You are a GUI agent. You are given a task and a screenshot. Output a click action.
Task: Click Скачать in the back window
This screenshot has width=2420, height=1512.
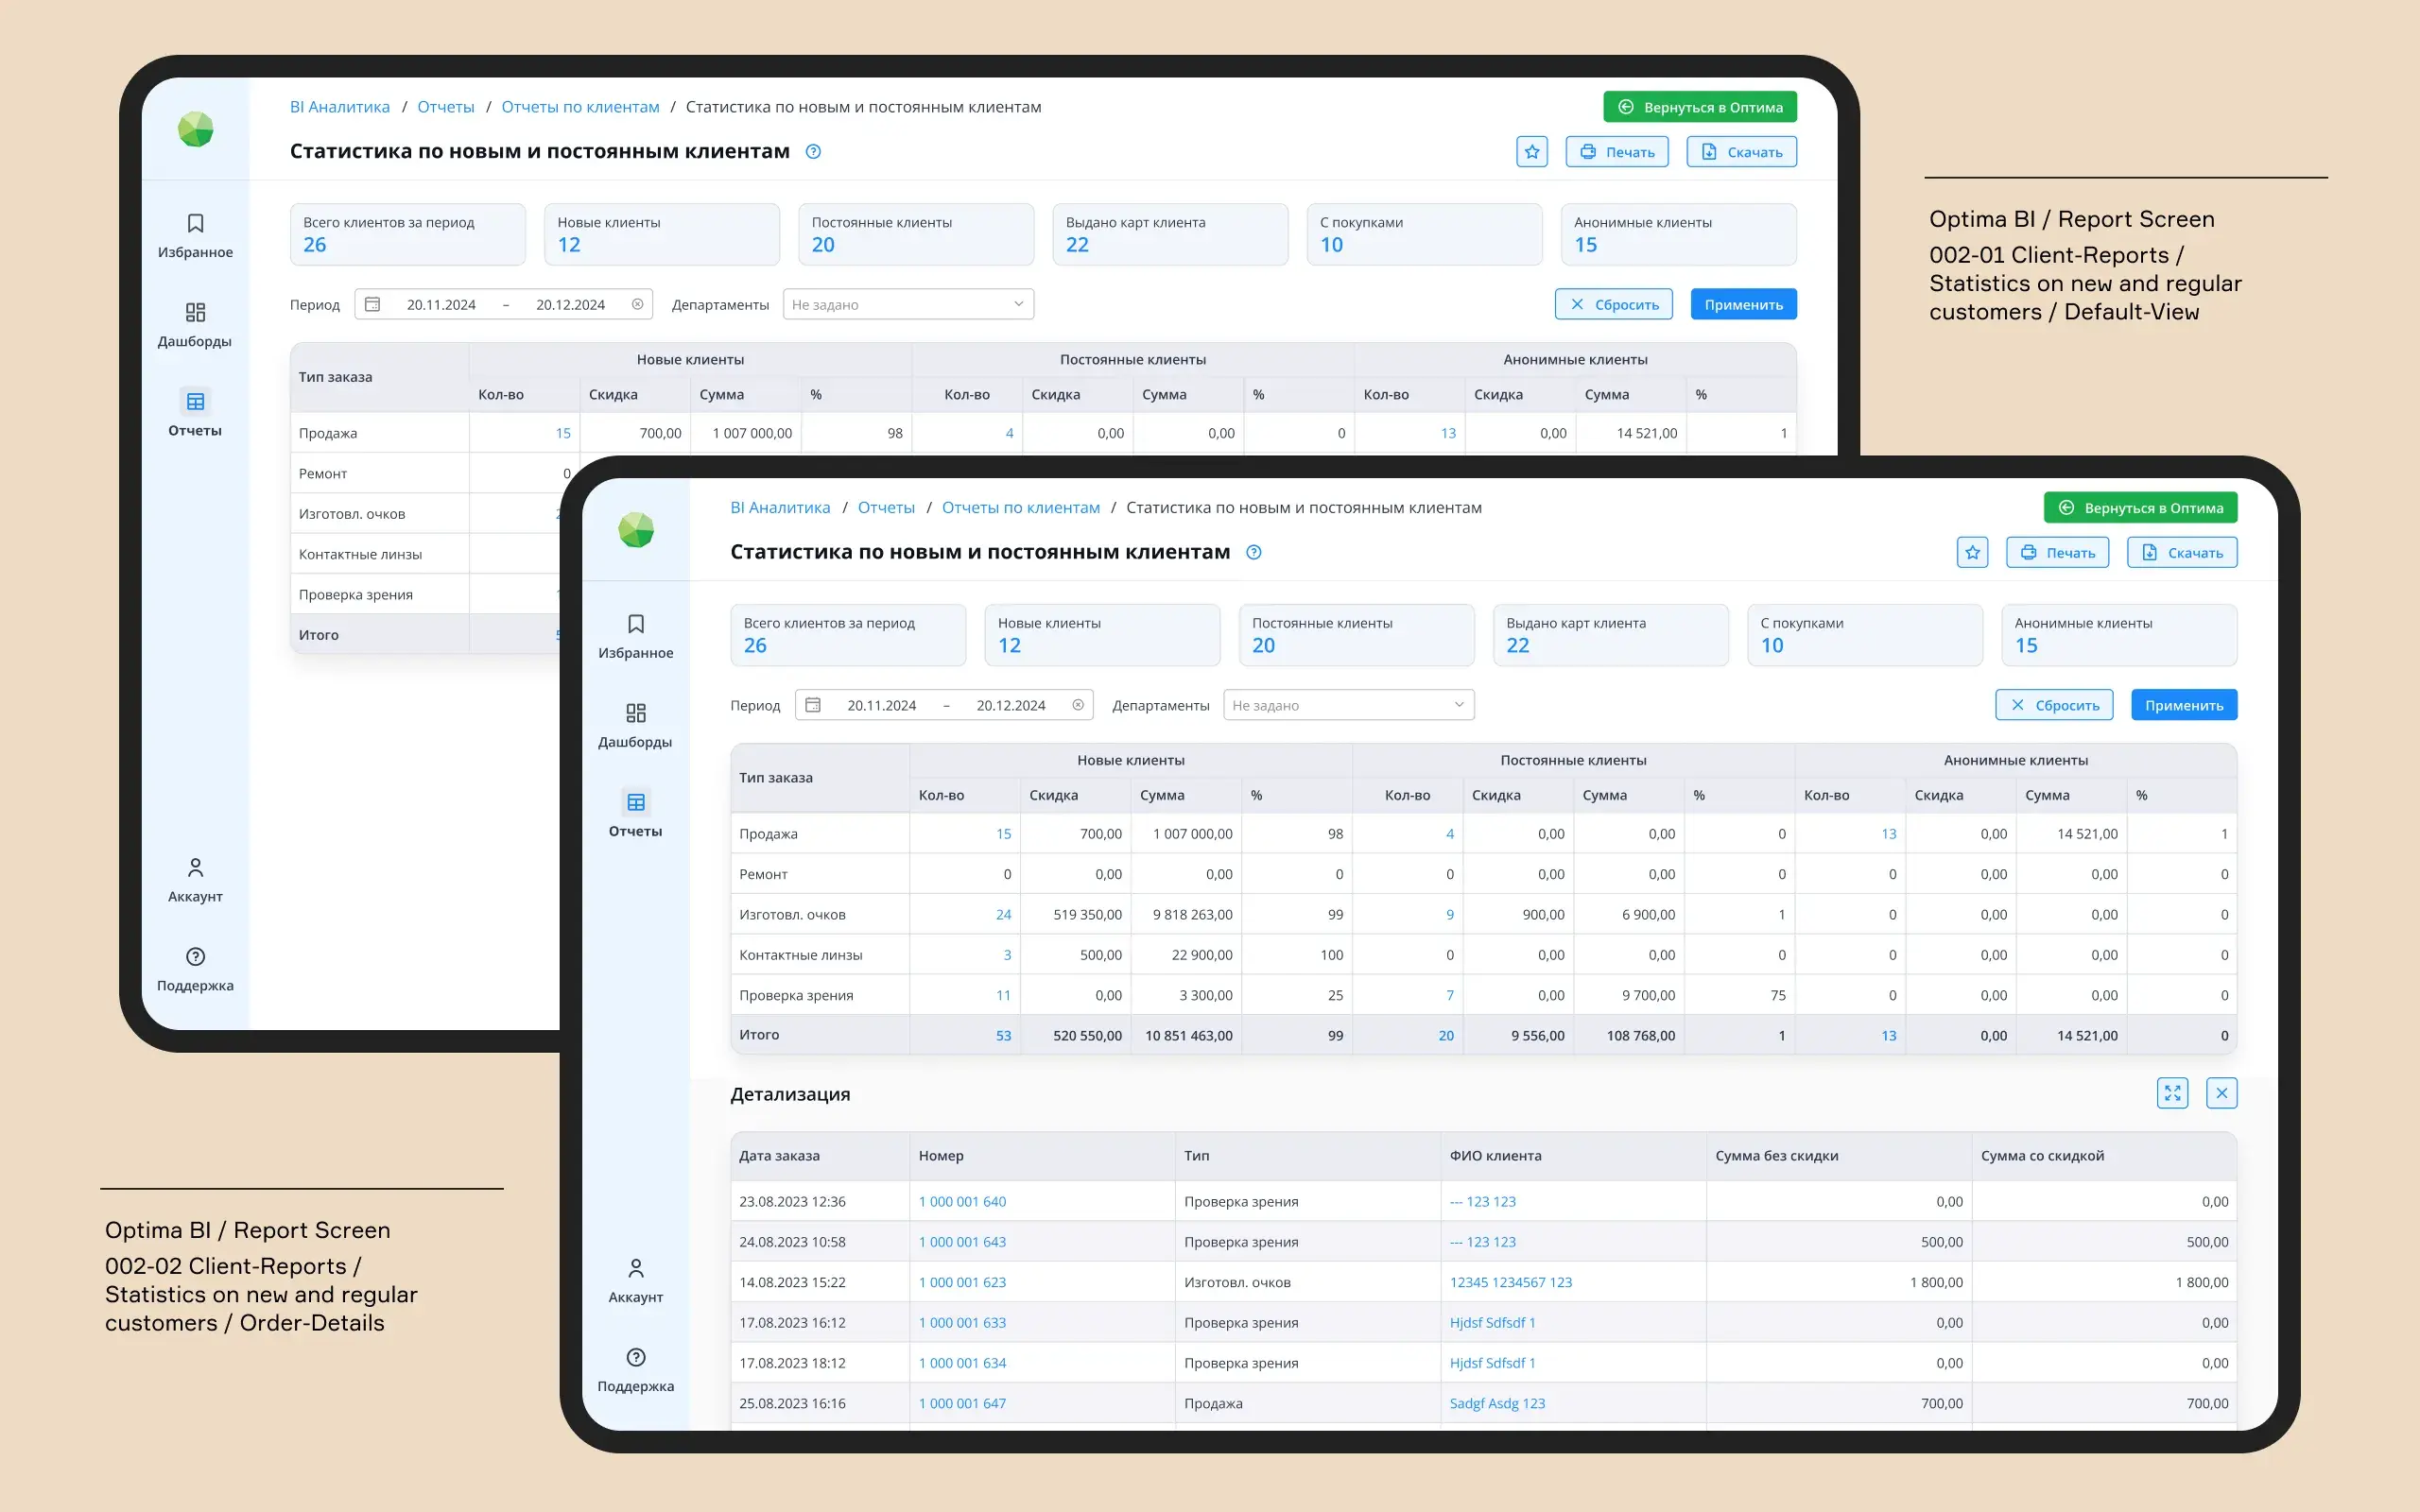click(x=1742, y=151)
